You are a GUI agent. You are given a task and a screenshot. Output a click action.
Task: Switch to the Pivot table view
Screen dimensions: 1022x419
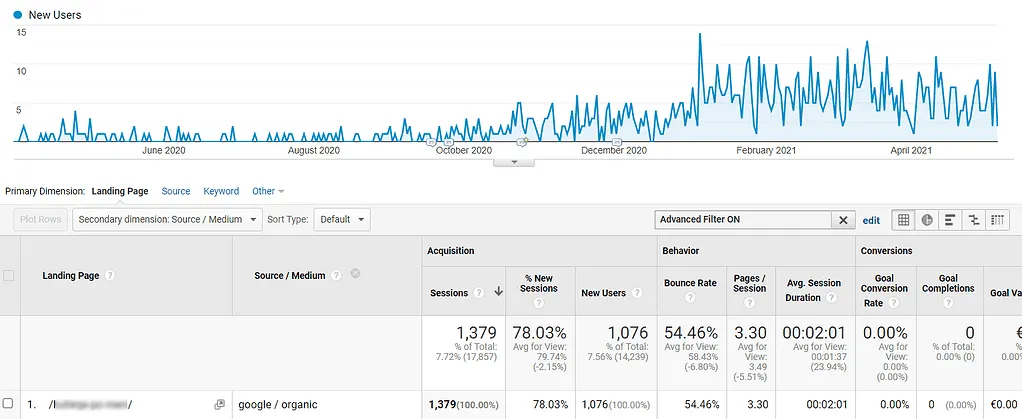(997, 220)
